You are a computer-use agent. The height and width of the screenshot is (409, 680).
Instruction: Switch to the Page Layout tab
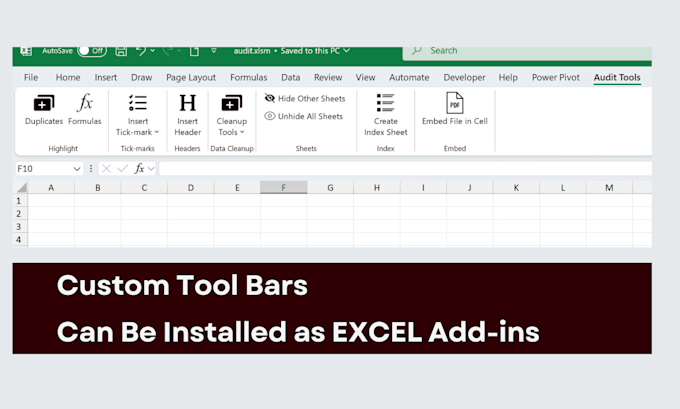point(191,77)
